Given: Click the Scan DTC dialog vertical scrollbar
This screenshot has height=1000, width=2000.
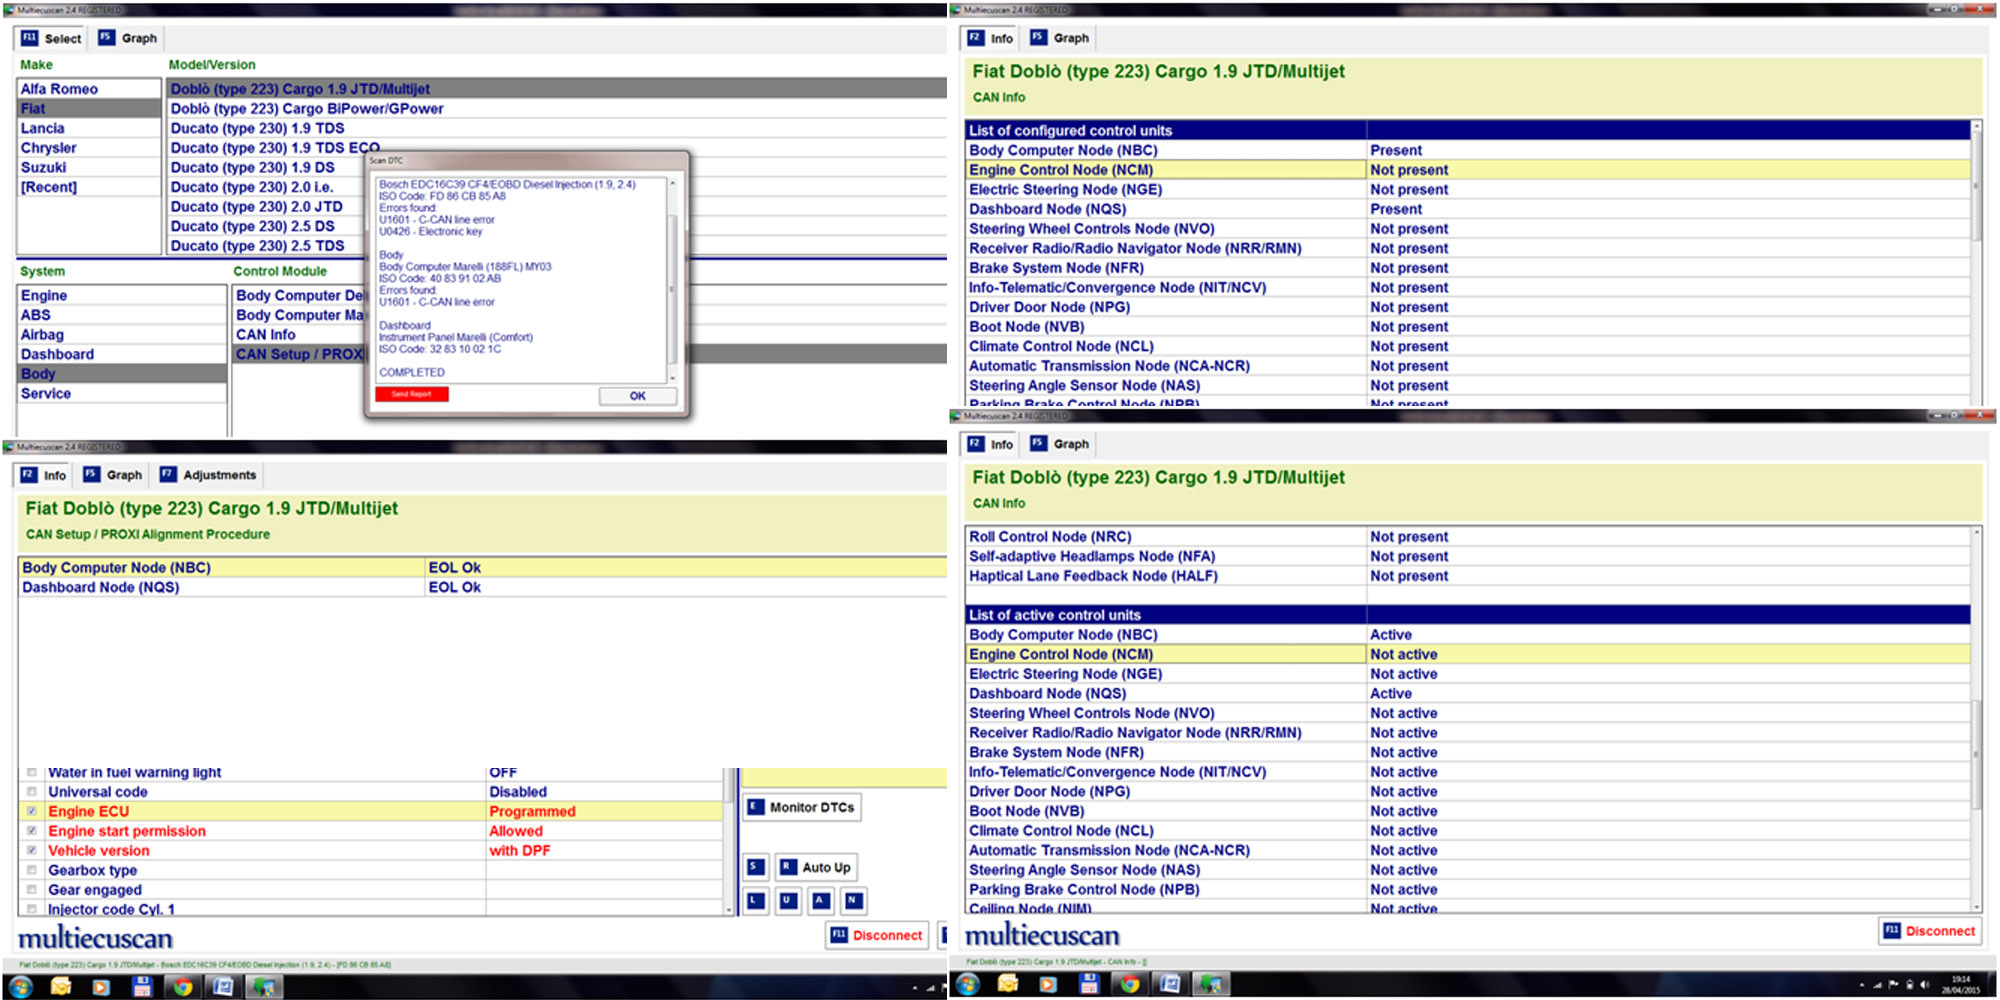Looking at the screenshot, I should tap(672, 280).
